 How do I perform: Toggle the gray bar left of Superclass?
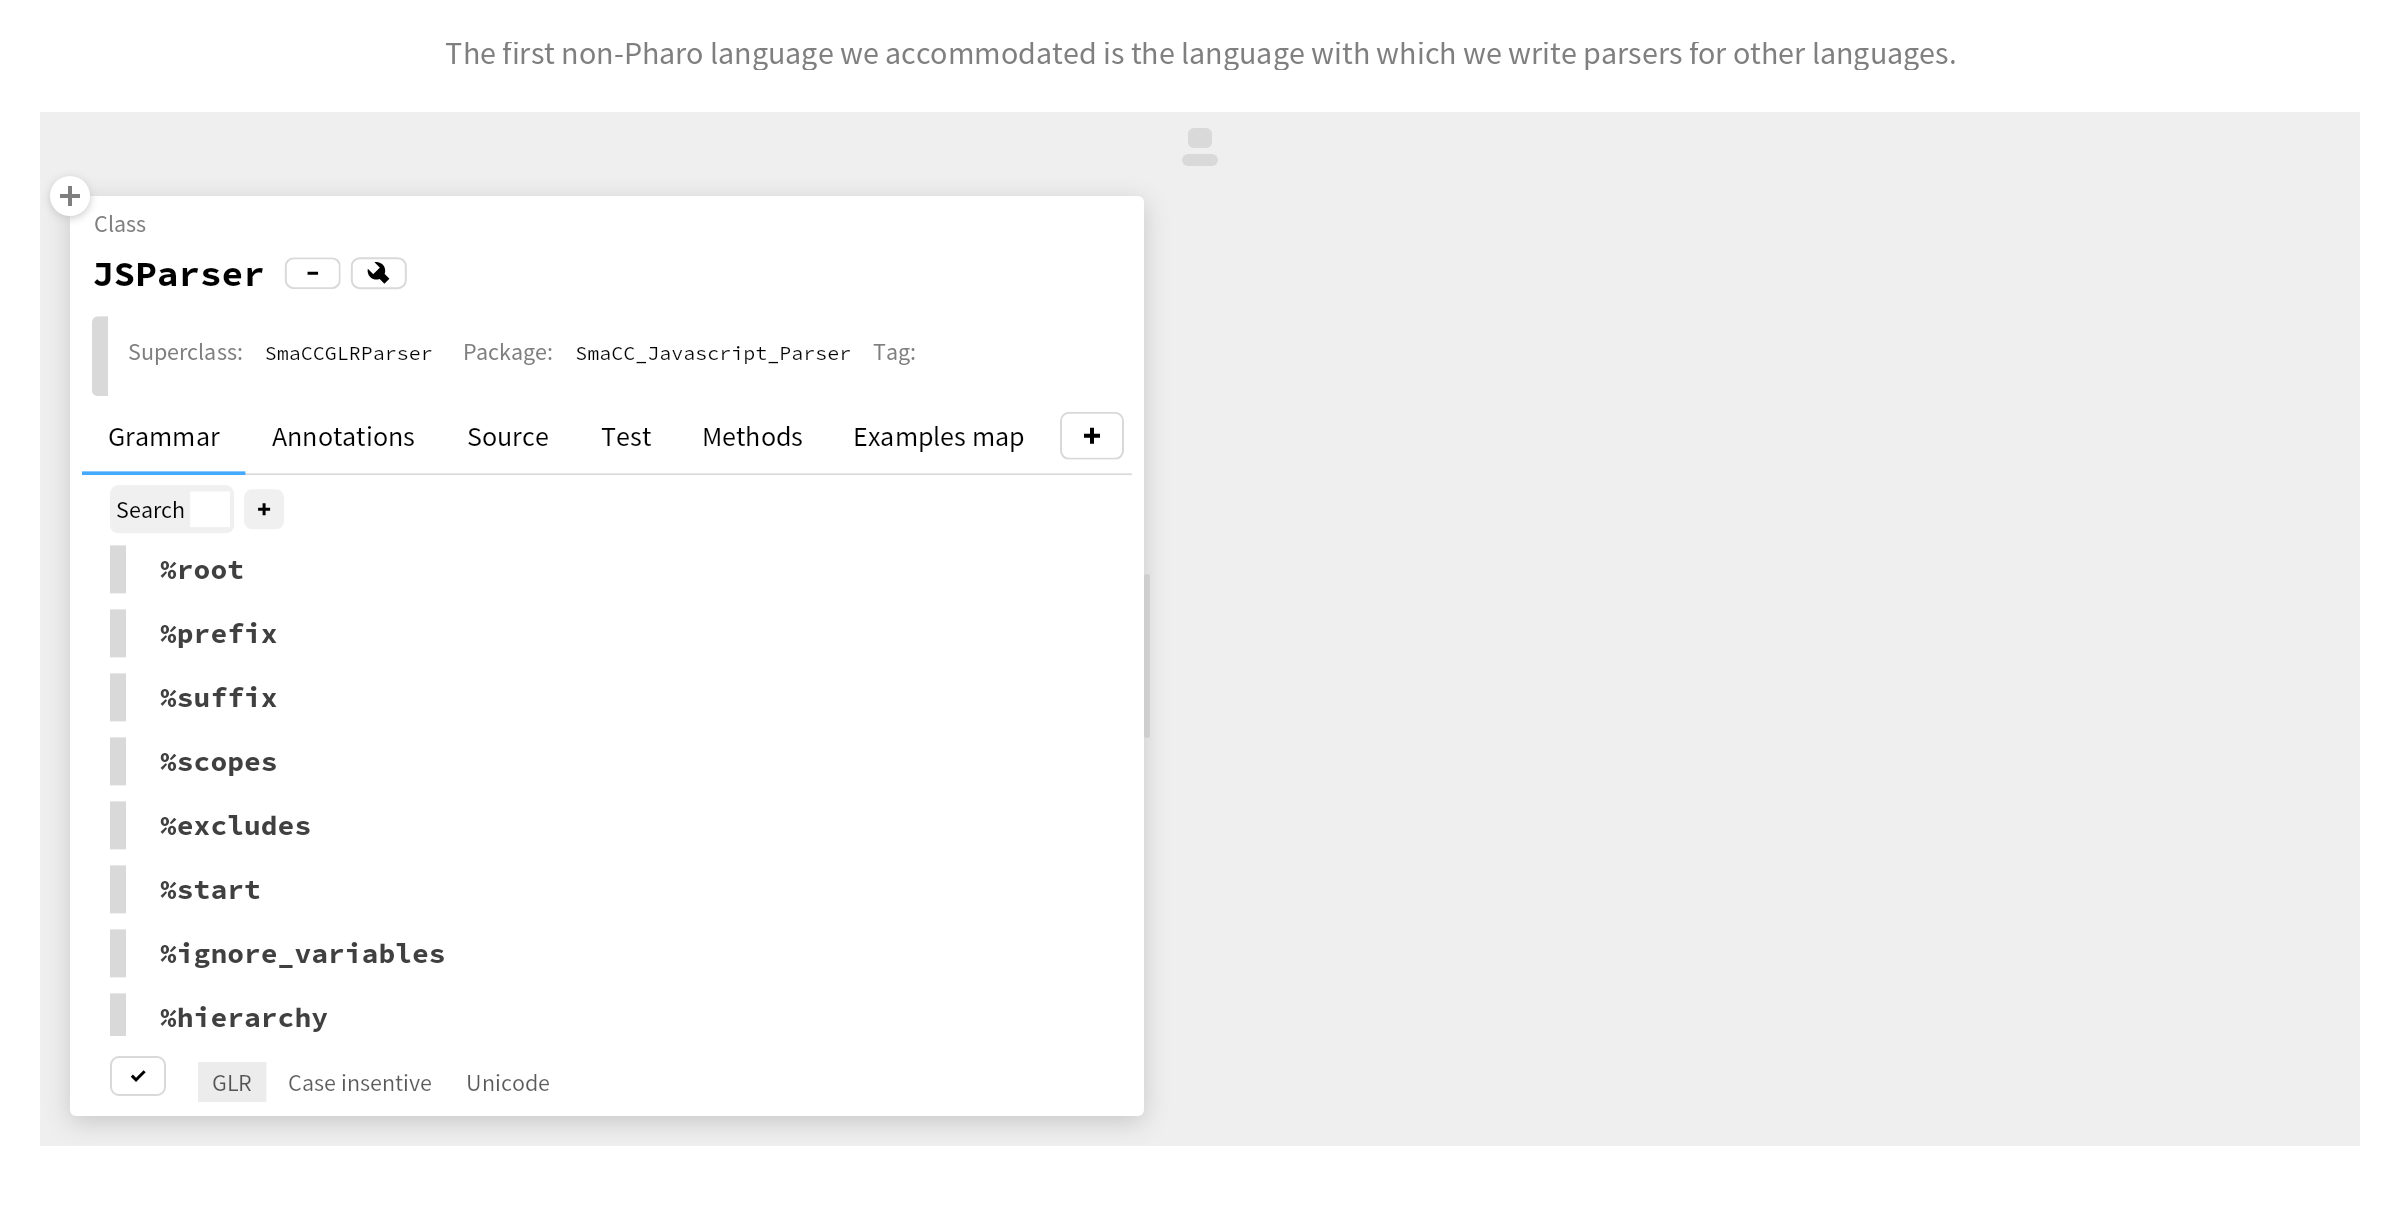[x=100, y=356]
